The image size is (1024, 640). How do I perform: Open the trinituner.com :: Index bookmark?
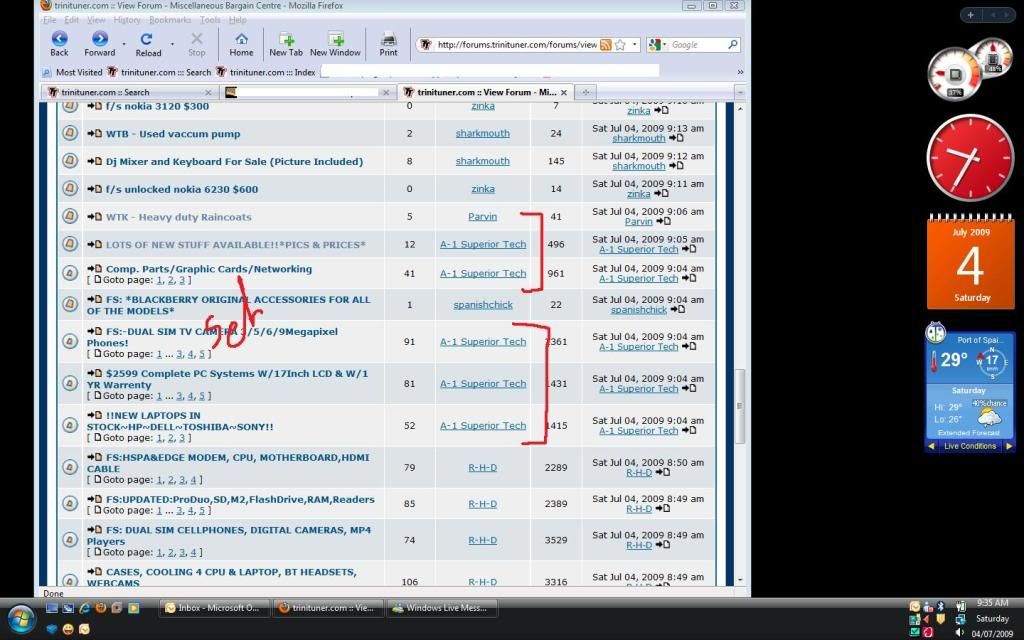pos(266,72)
